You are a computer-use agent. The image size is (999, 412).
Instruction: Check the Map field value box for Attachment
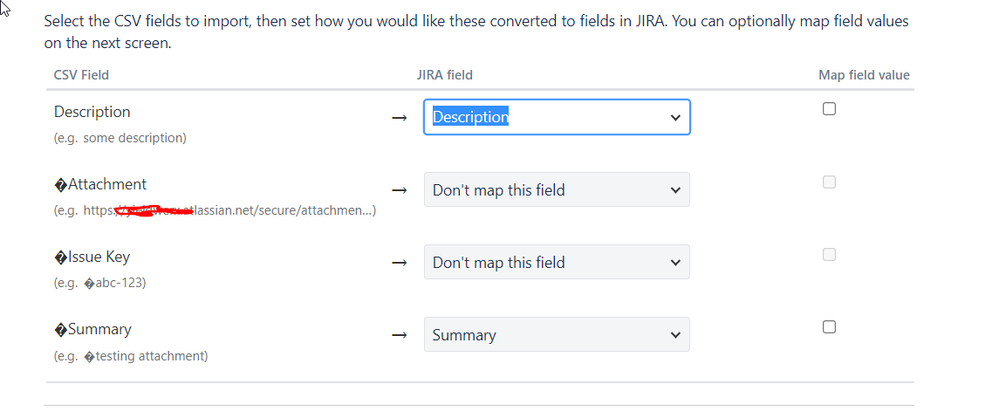[829, 182]
